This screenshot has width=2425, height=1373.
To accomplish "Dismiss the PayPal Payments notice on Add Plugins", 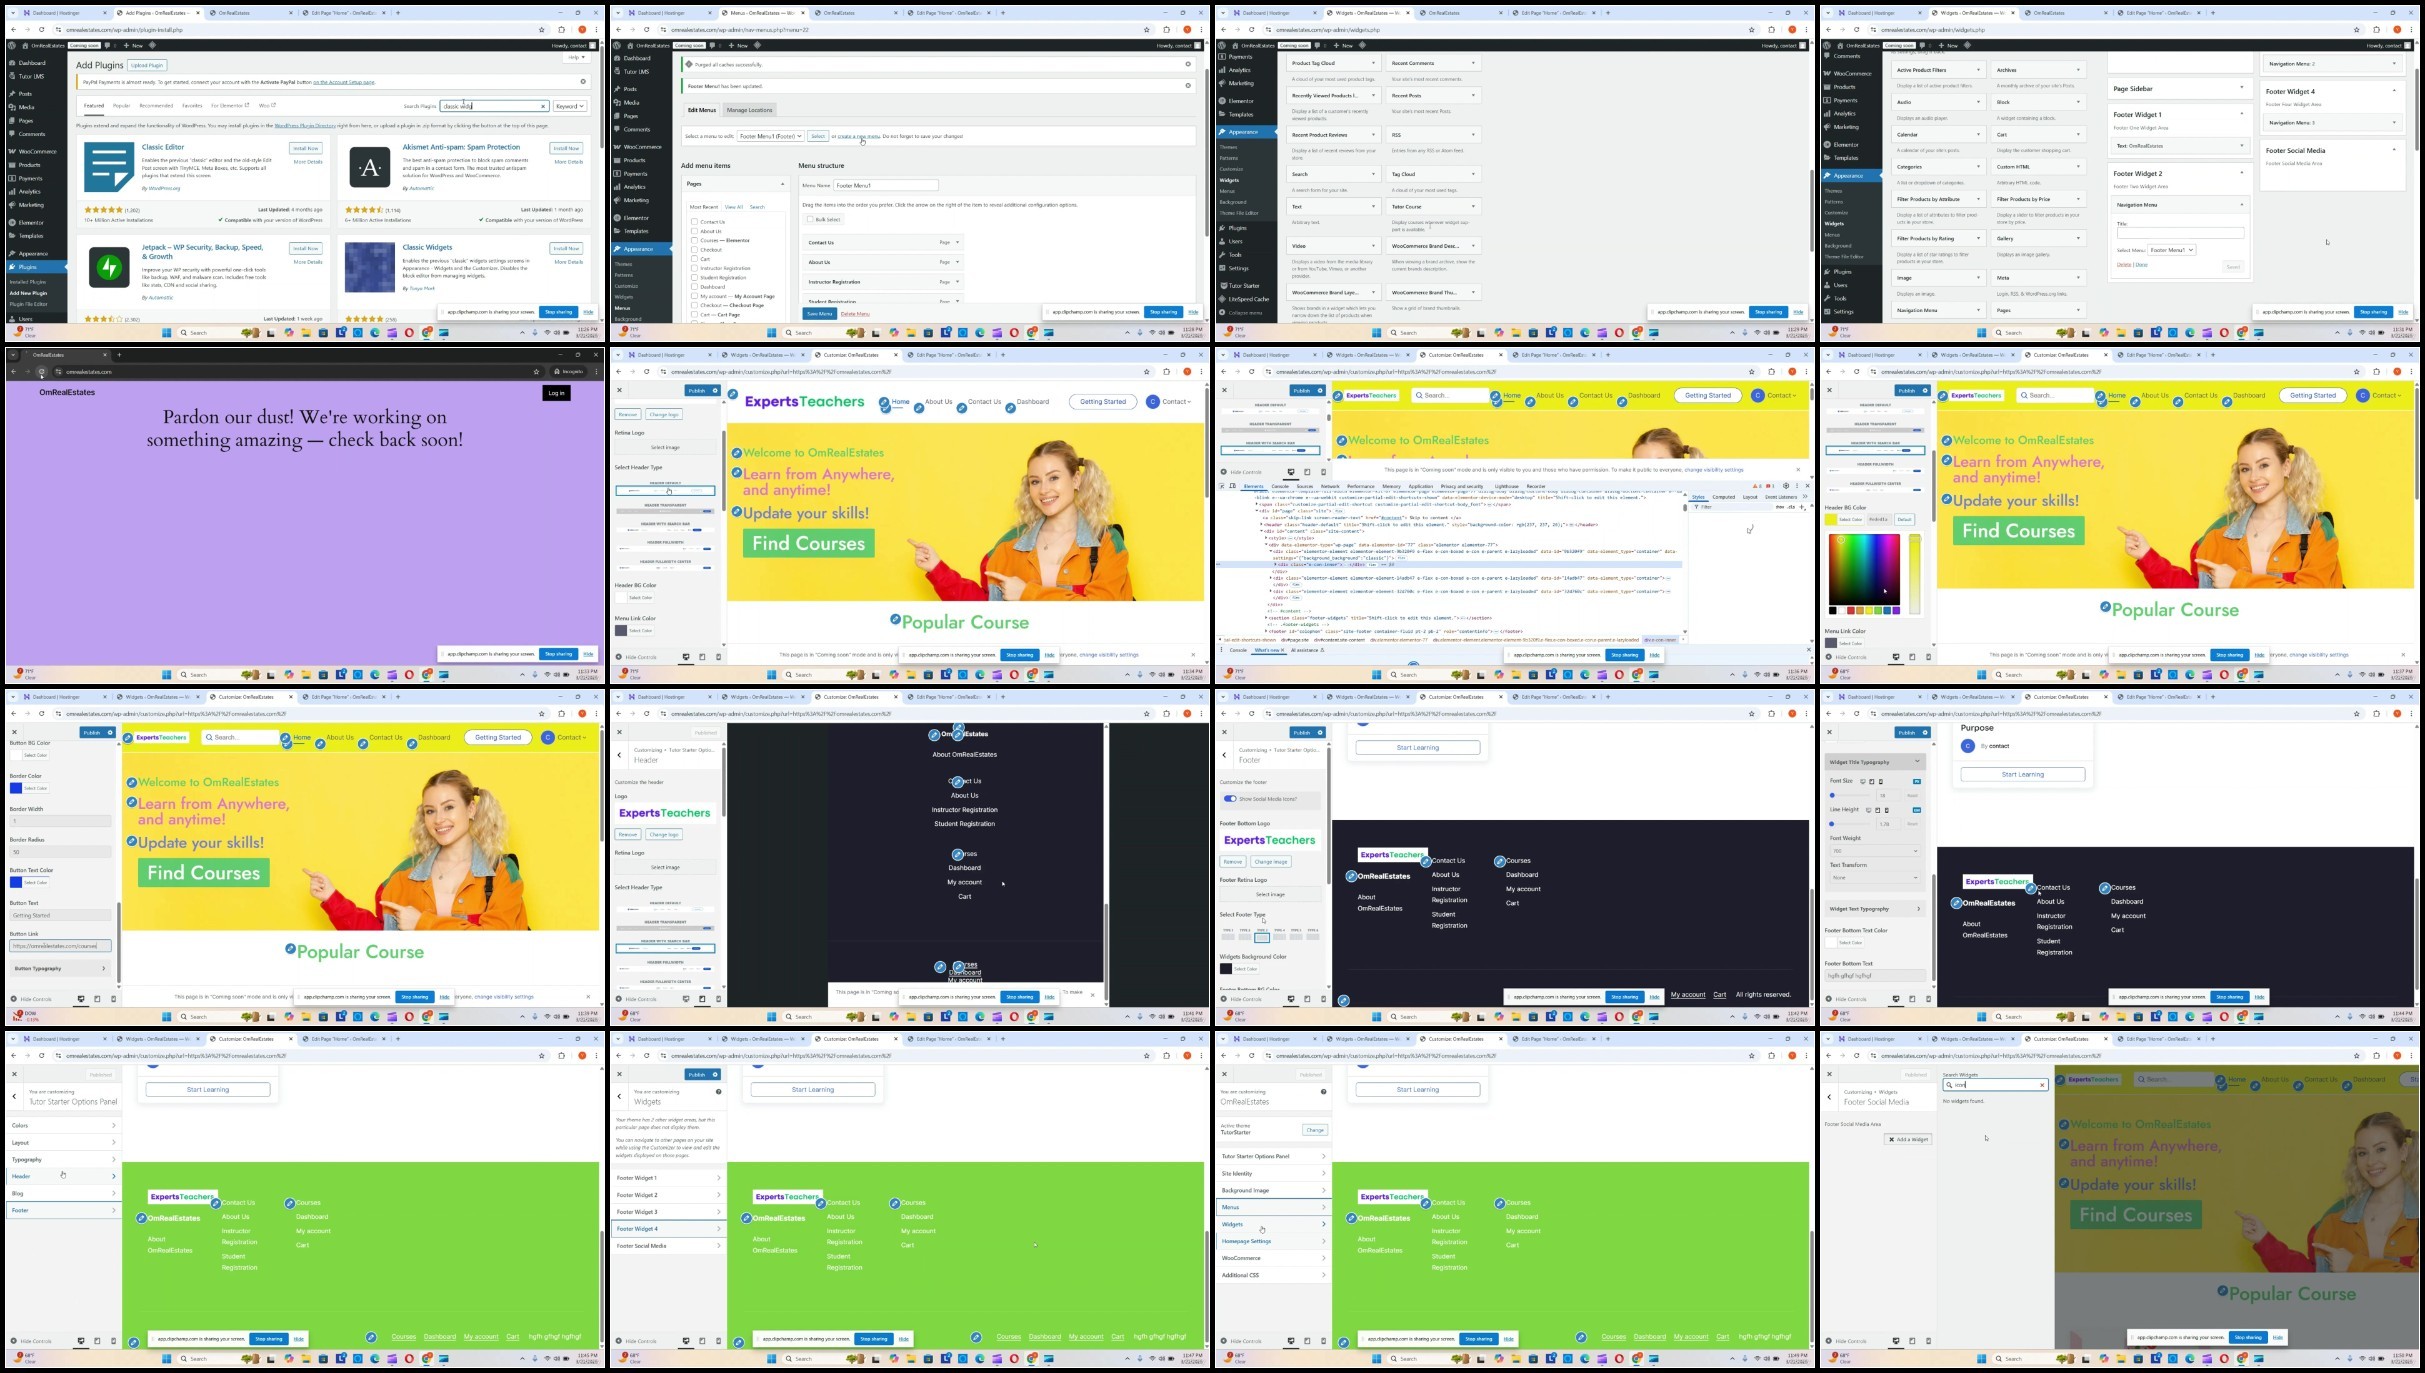I will [583, 82].
